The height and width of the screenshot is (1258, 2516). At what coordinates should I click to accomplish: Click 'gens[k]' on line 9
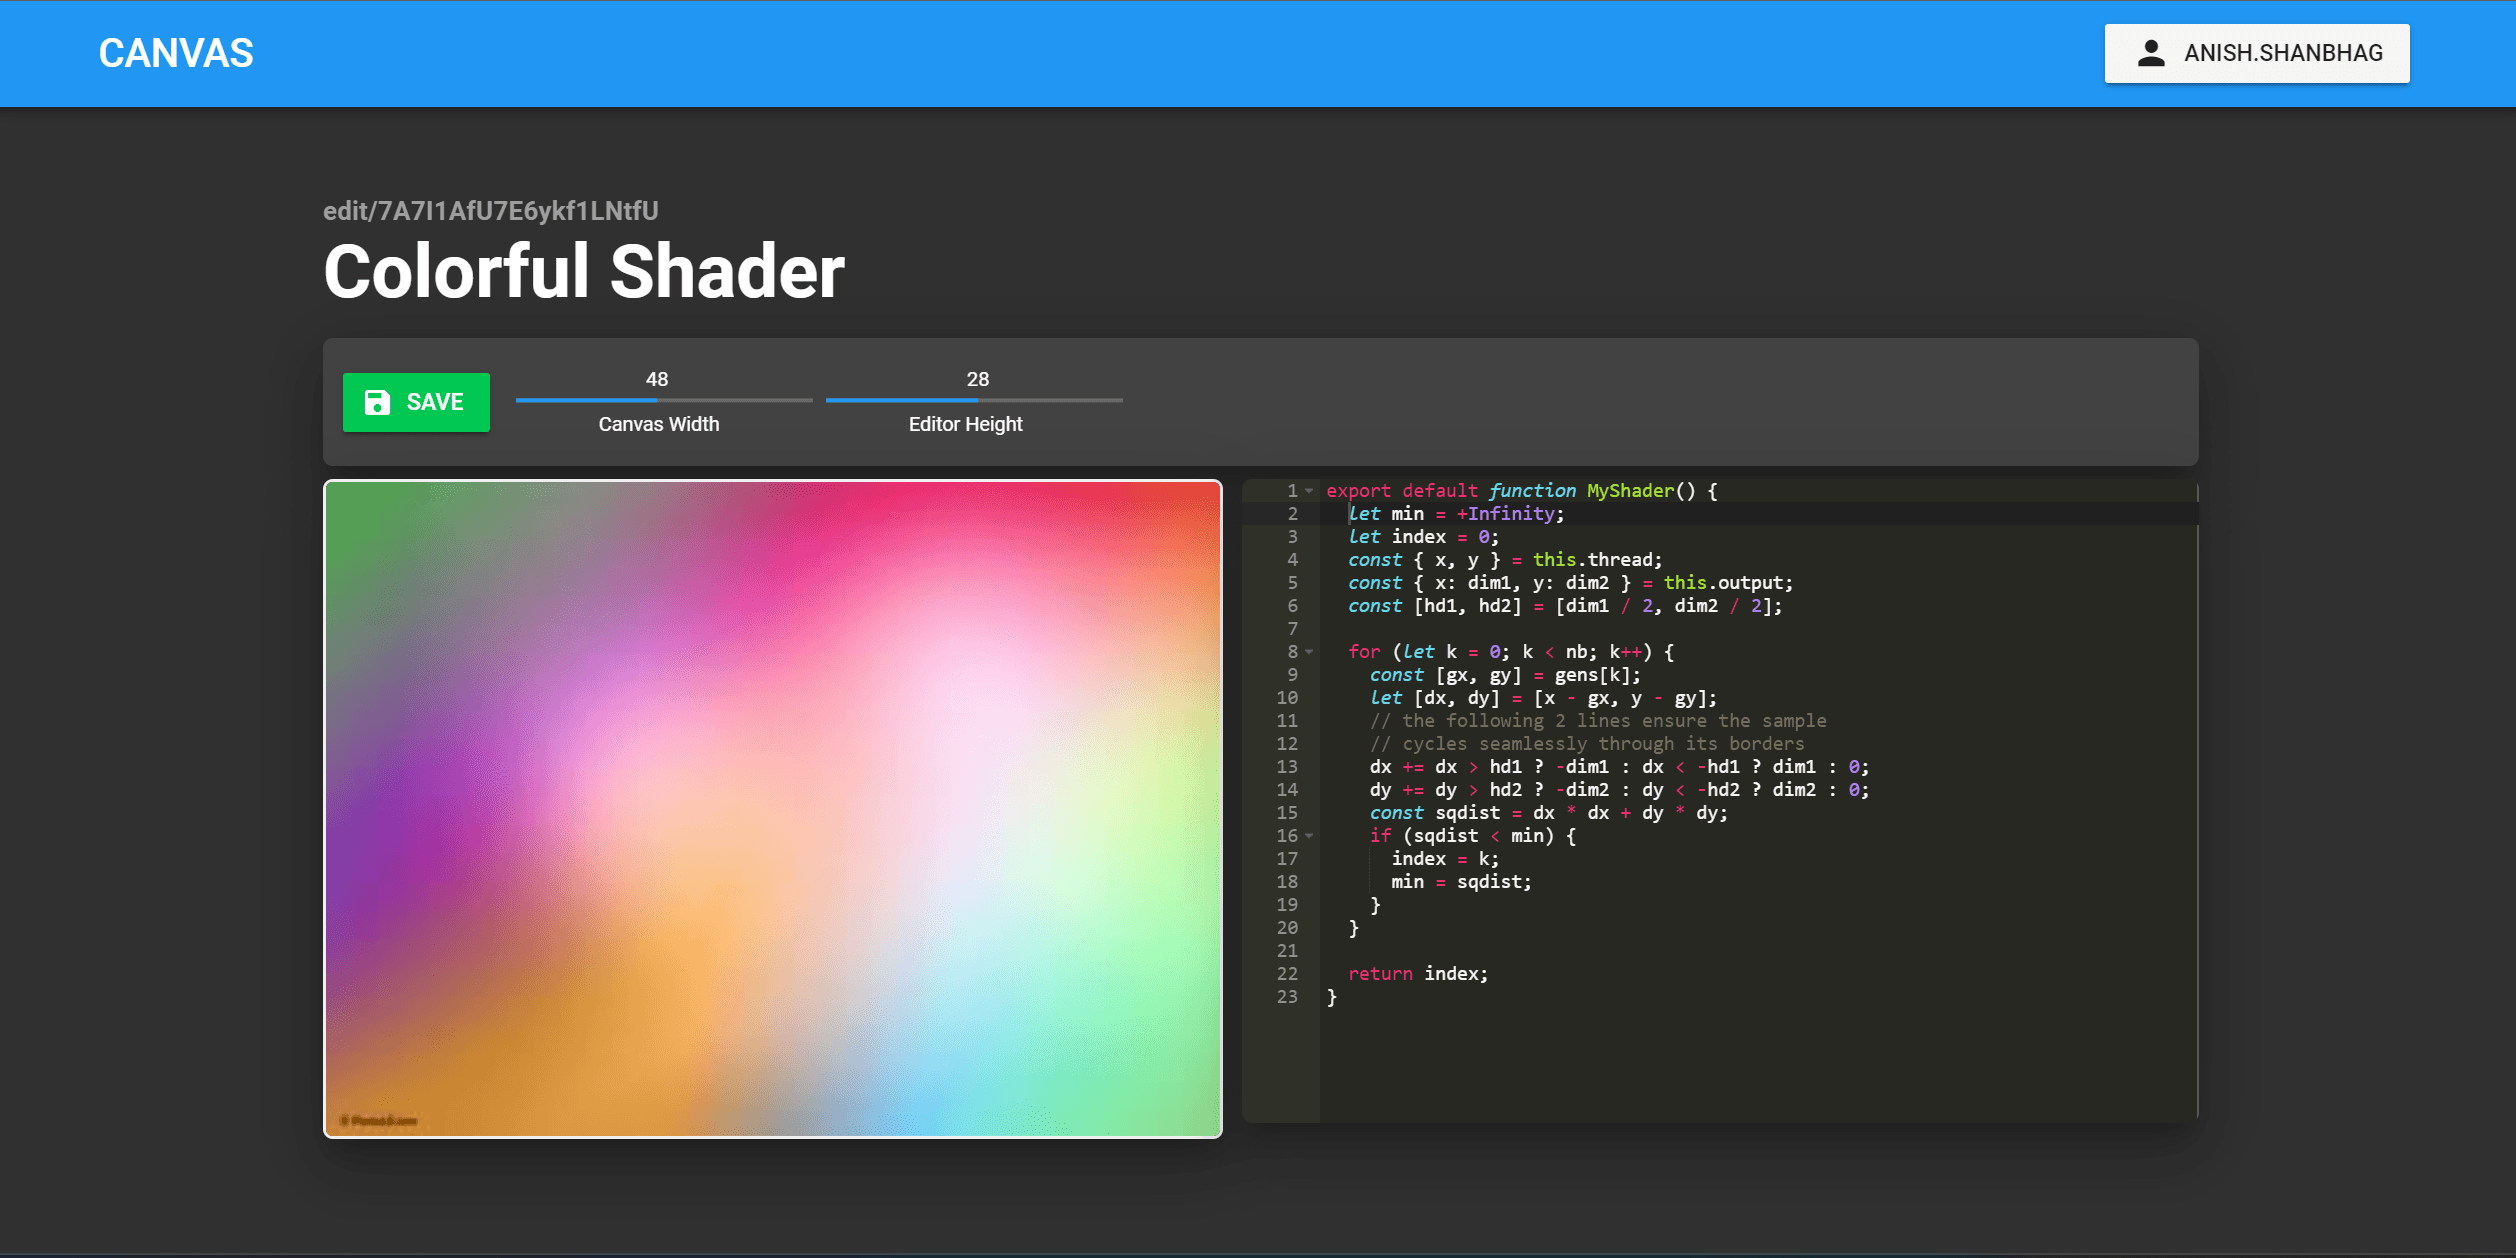pos(1592,675)
